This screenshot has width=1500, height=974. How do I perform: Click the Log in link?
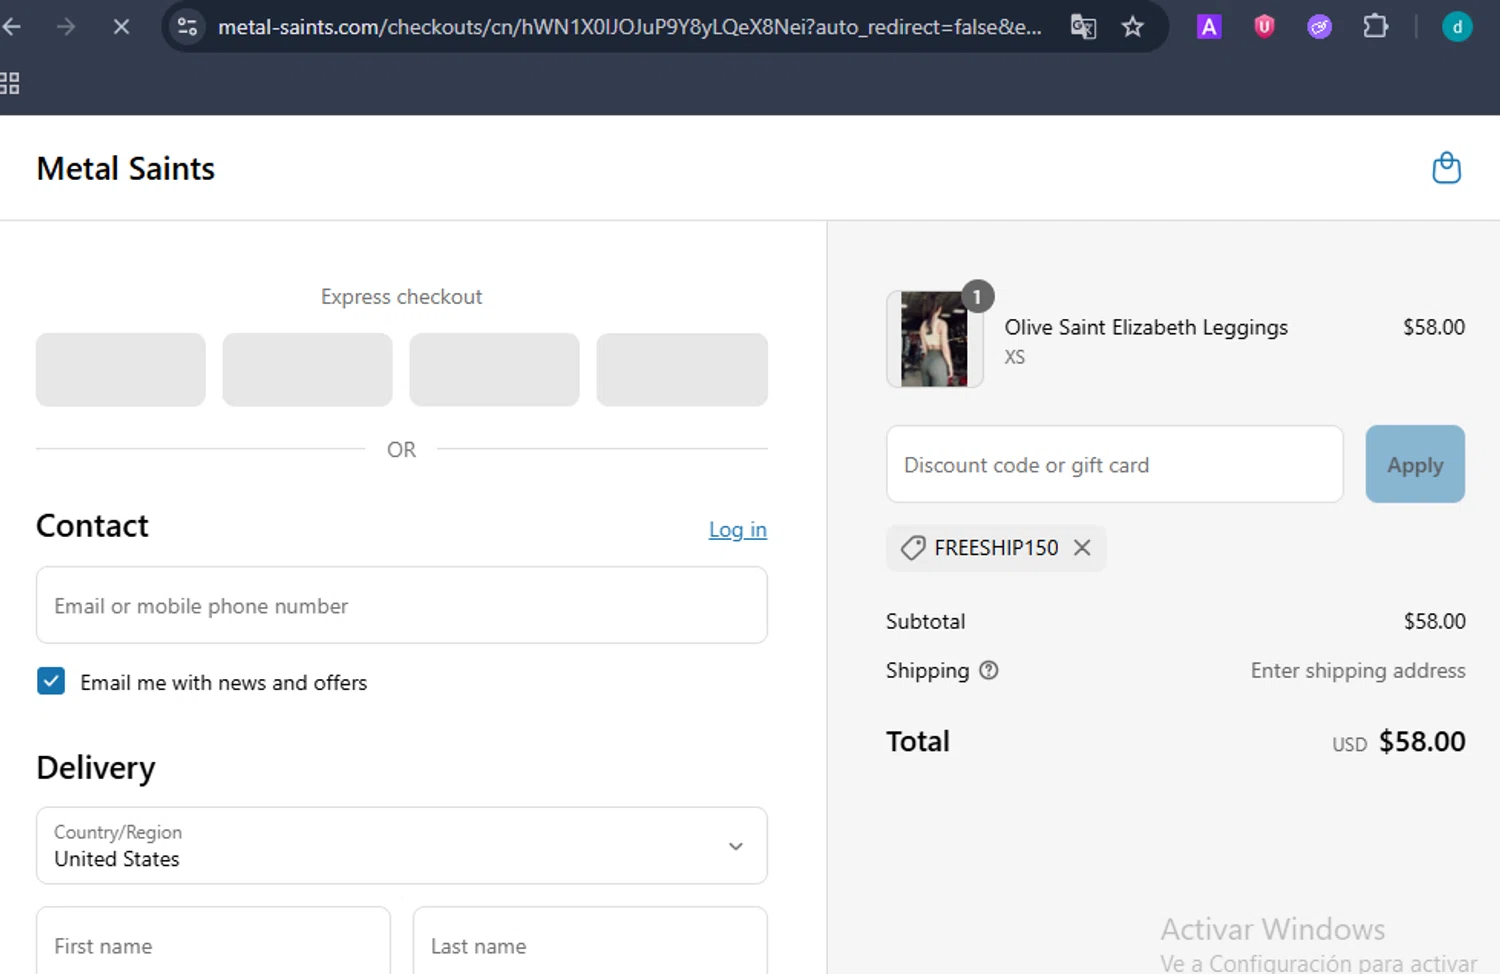coord(737,530)
